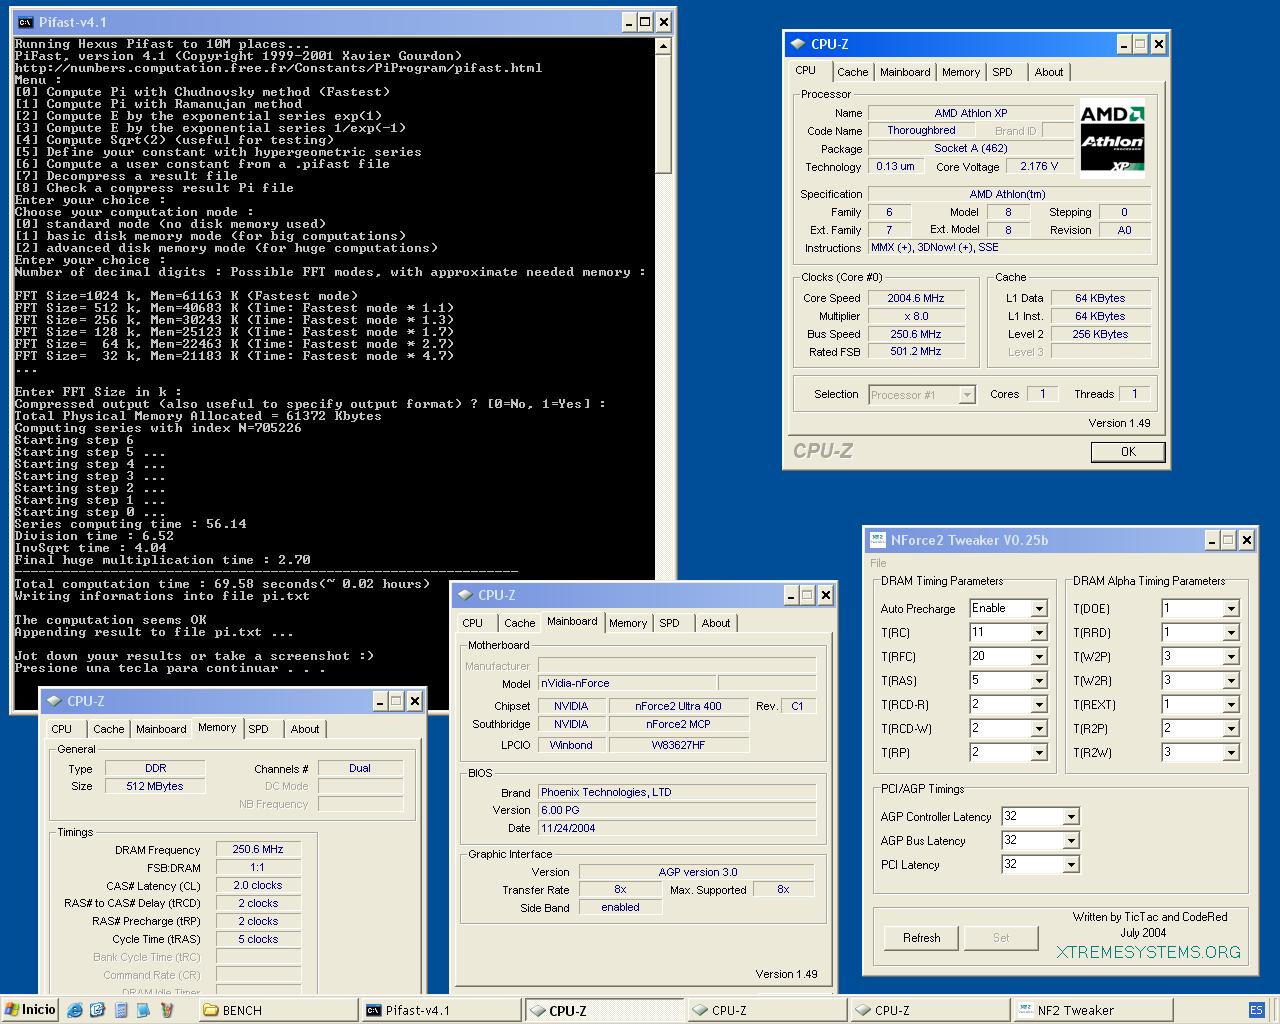The image size is (1280, 1024).
Task: Click the Core Voltage value 2.176 V
Action: click(x=1039, y=166)
